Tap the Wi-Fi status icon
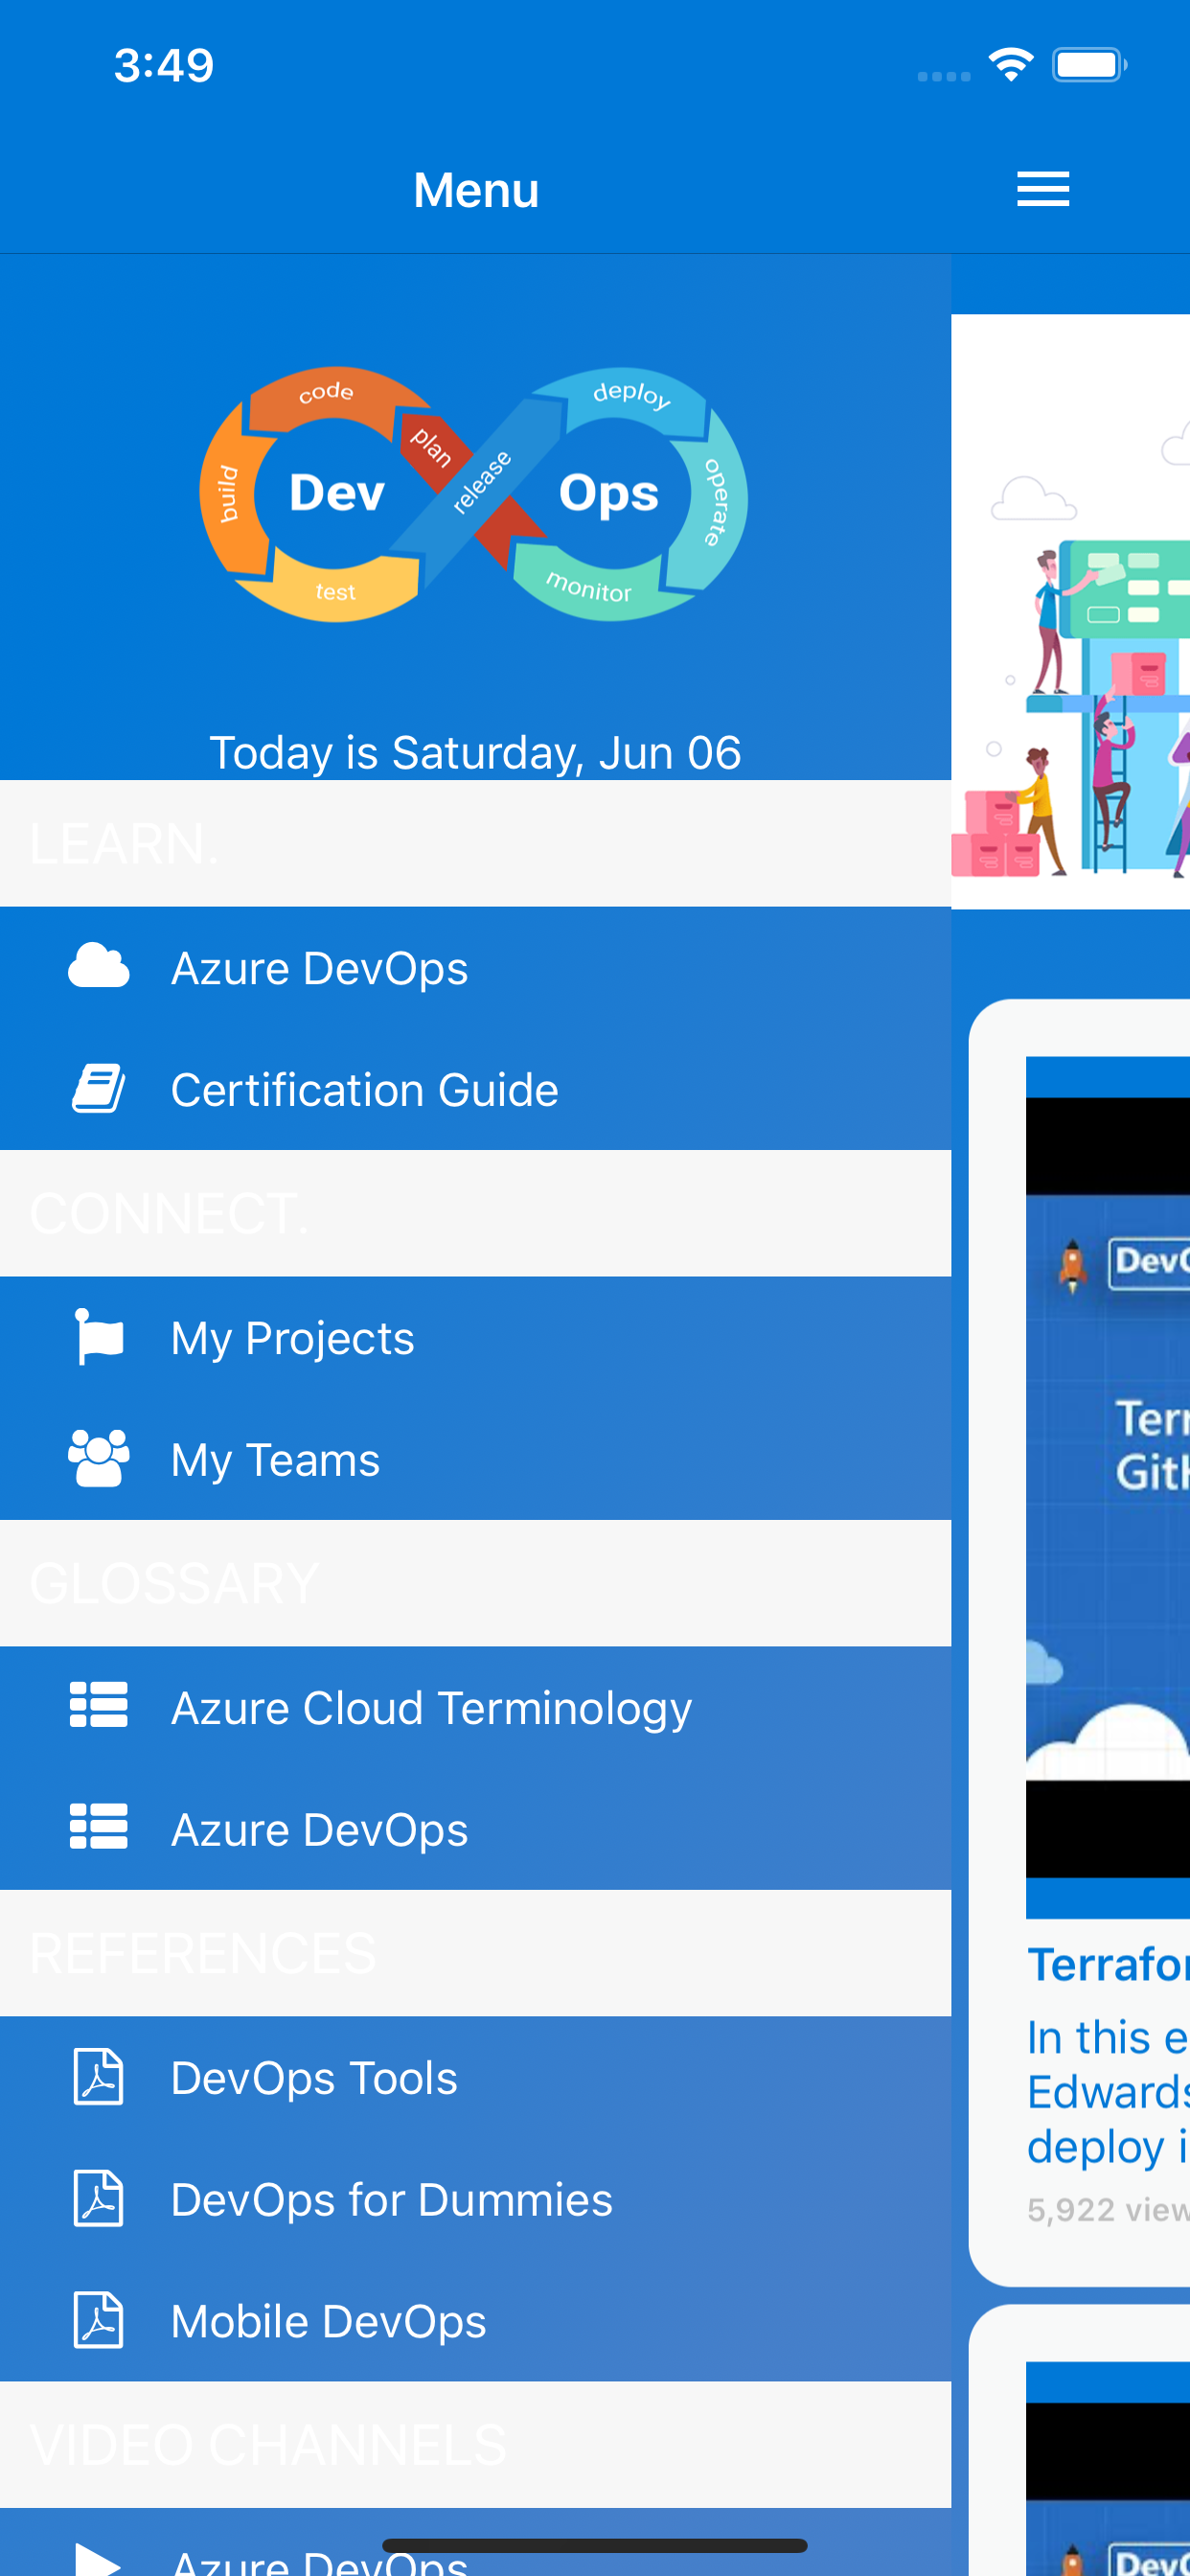 1010,65
